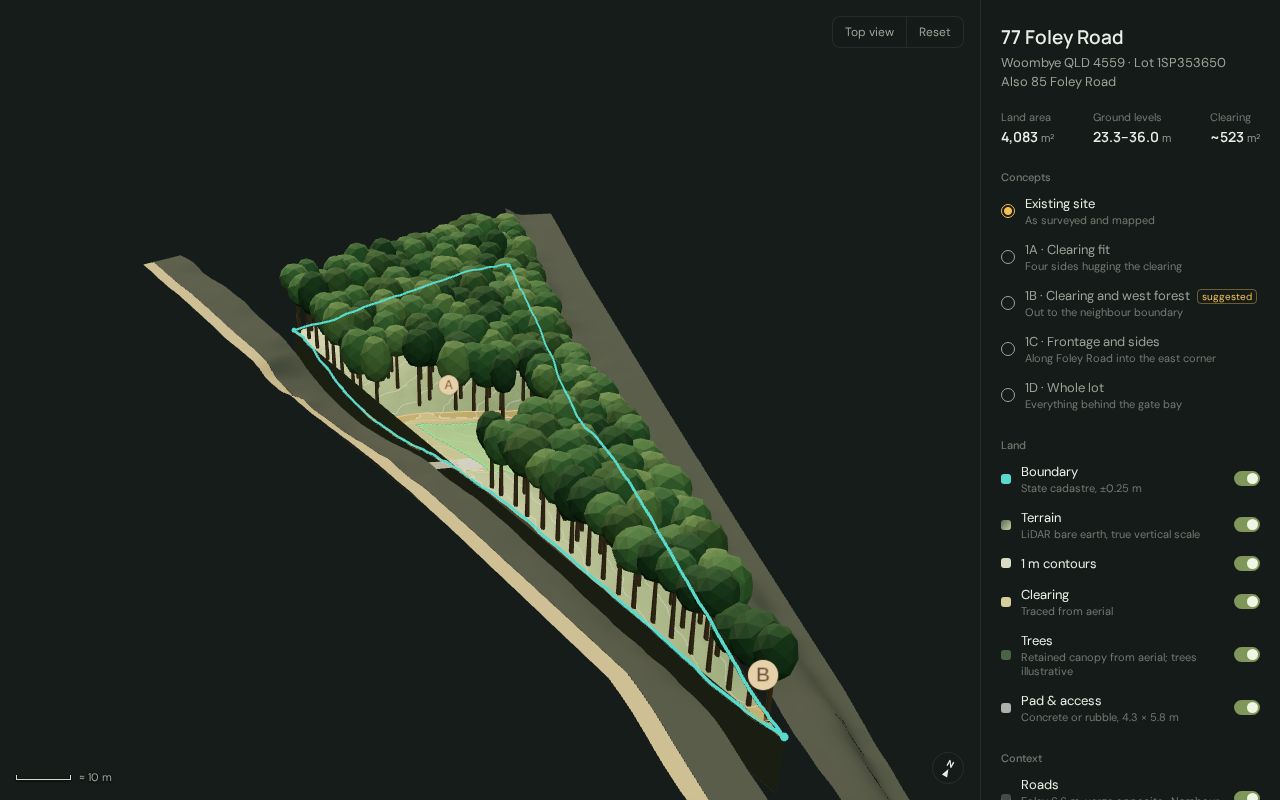Toggle the Pad & access layer
1280x800 pixels.
tap(1247, 708)
